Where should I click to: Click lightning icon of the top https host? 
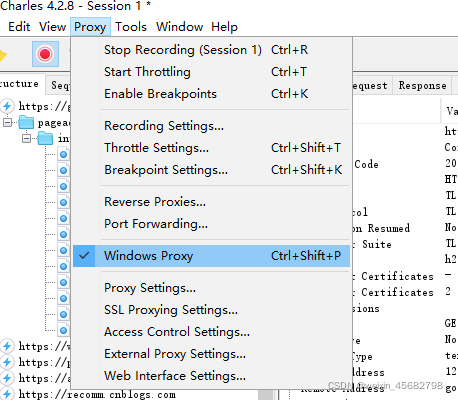pos(7,106)
